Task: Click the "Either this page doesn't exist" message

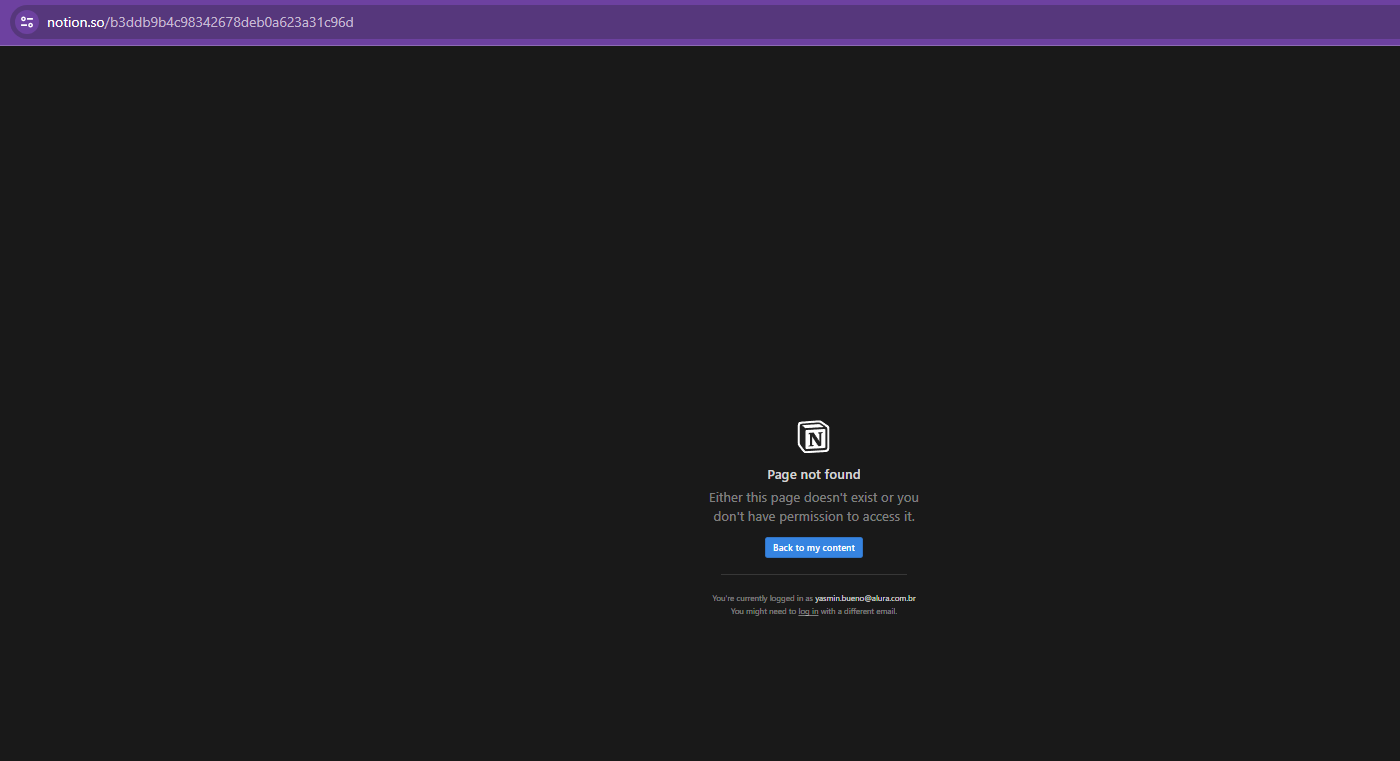Action: (x=814, y=507)
